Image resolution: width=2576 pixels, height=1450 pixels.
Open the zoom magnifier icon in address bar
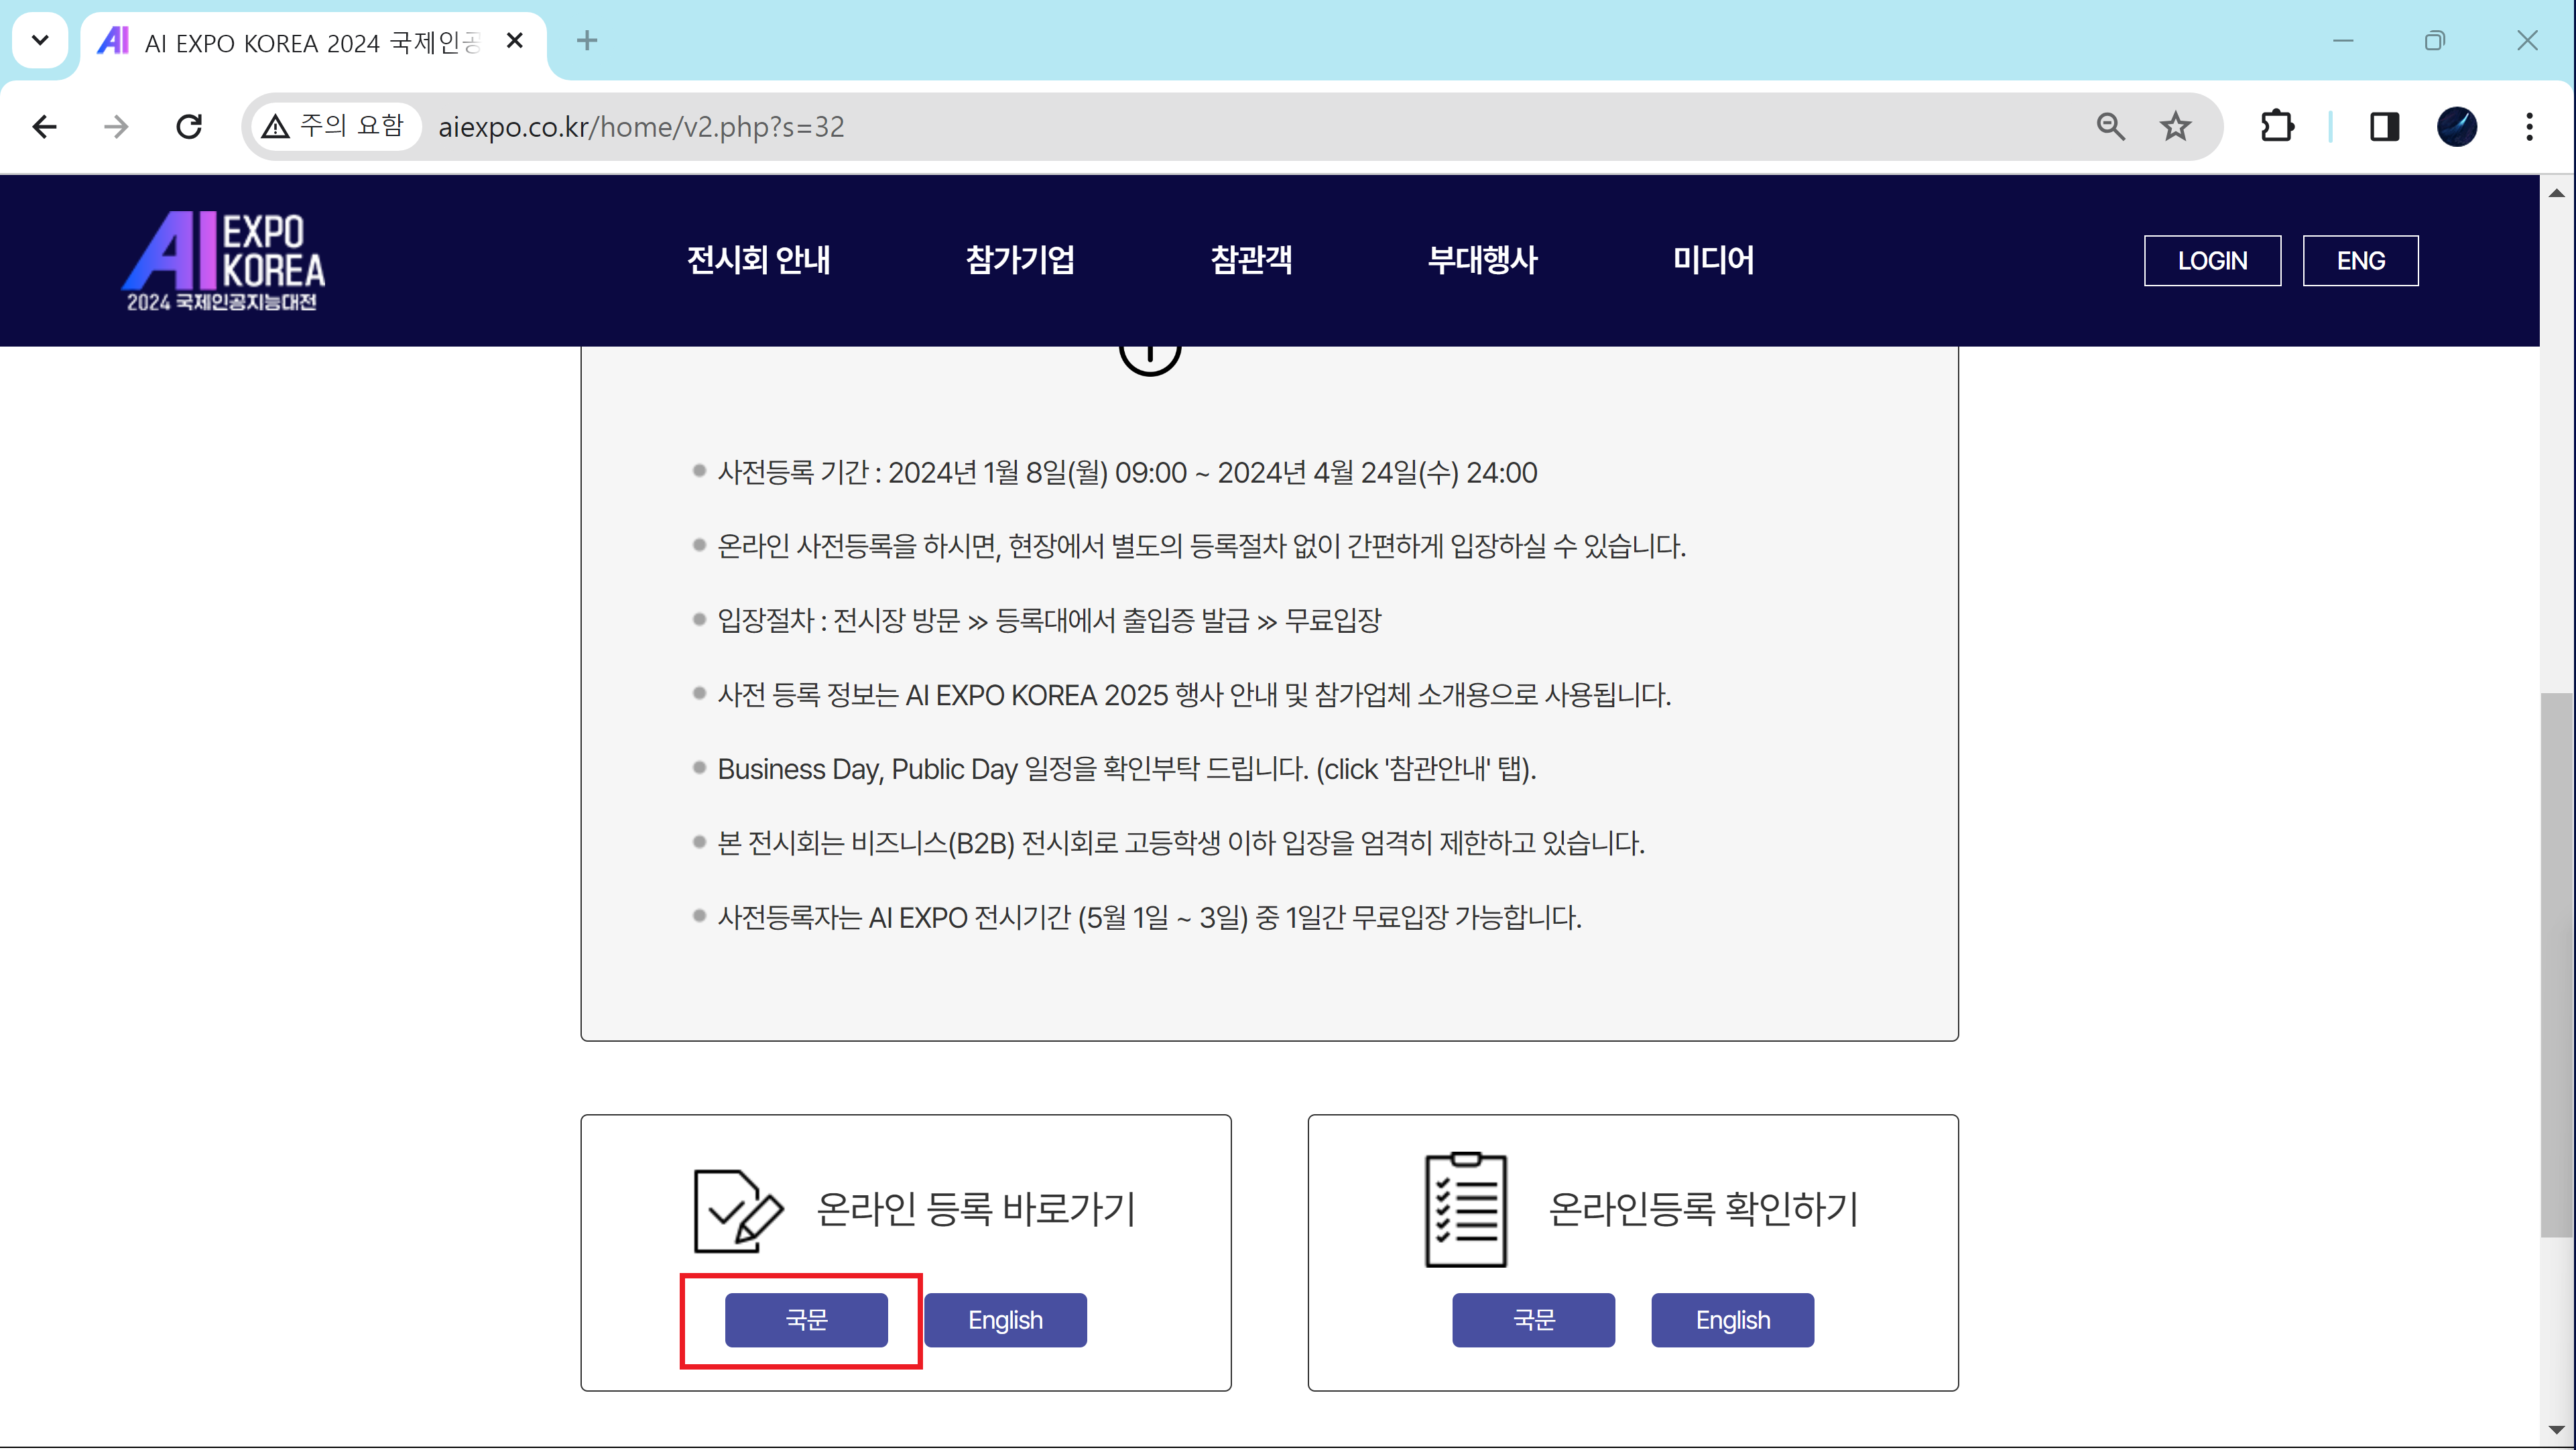[x=2110, y=127]
